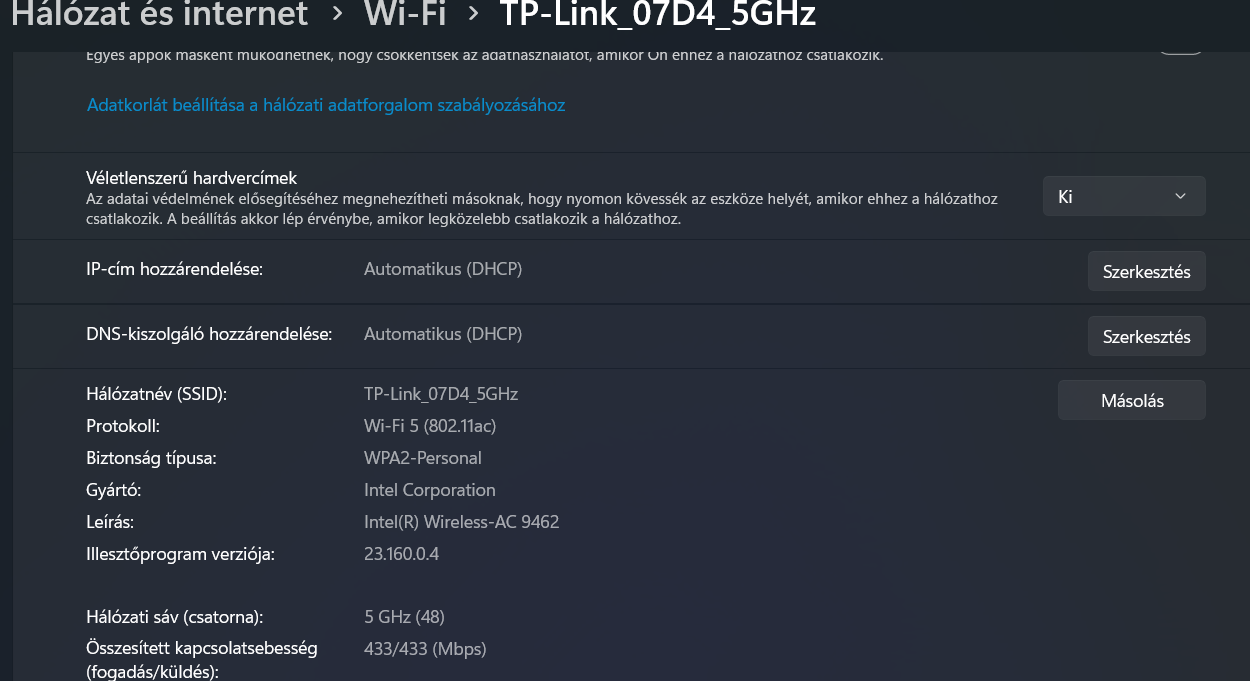The width and height of the screenshot is (1250, 681).
Task: Select the SSID value TP-Link_07D4_5GHz in properties
Action: 441,394
